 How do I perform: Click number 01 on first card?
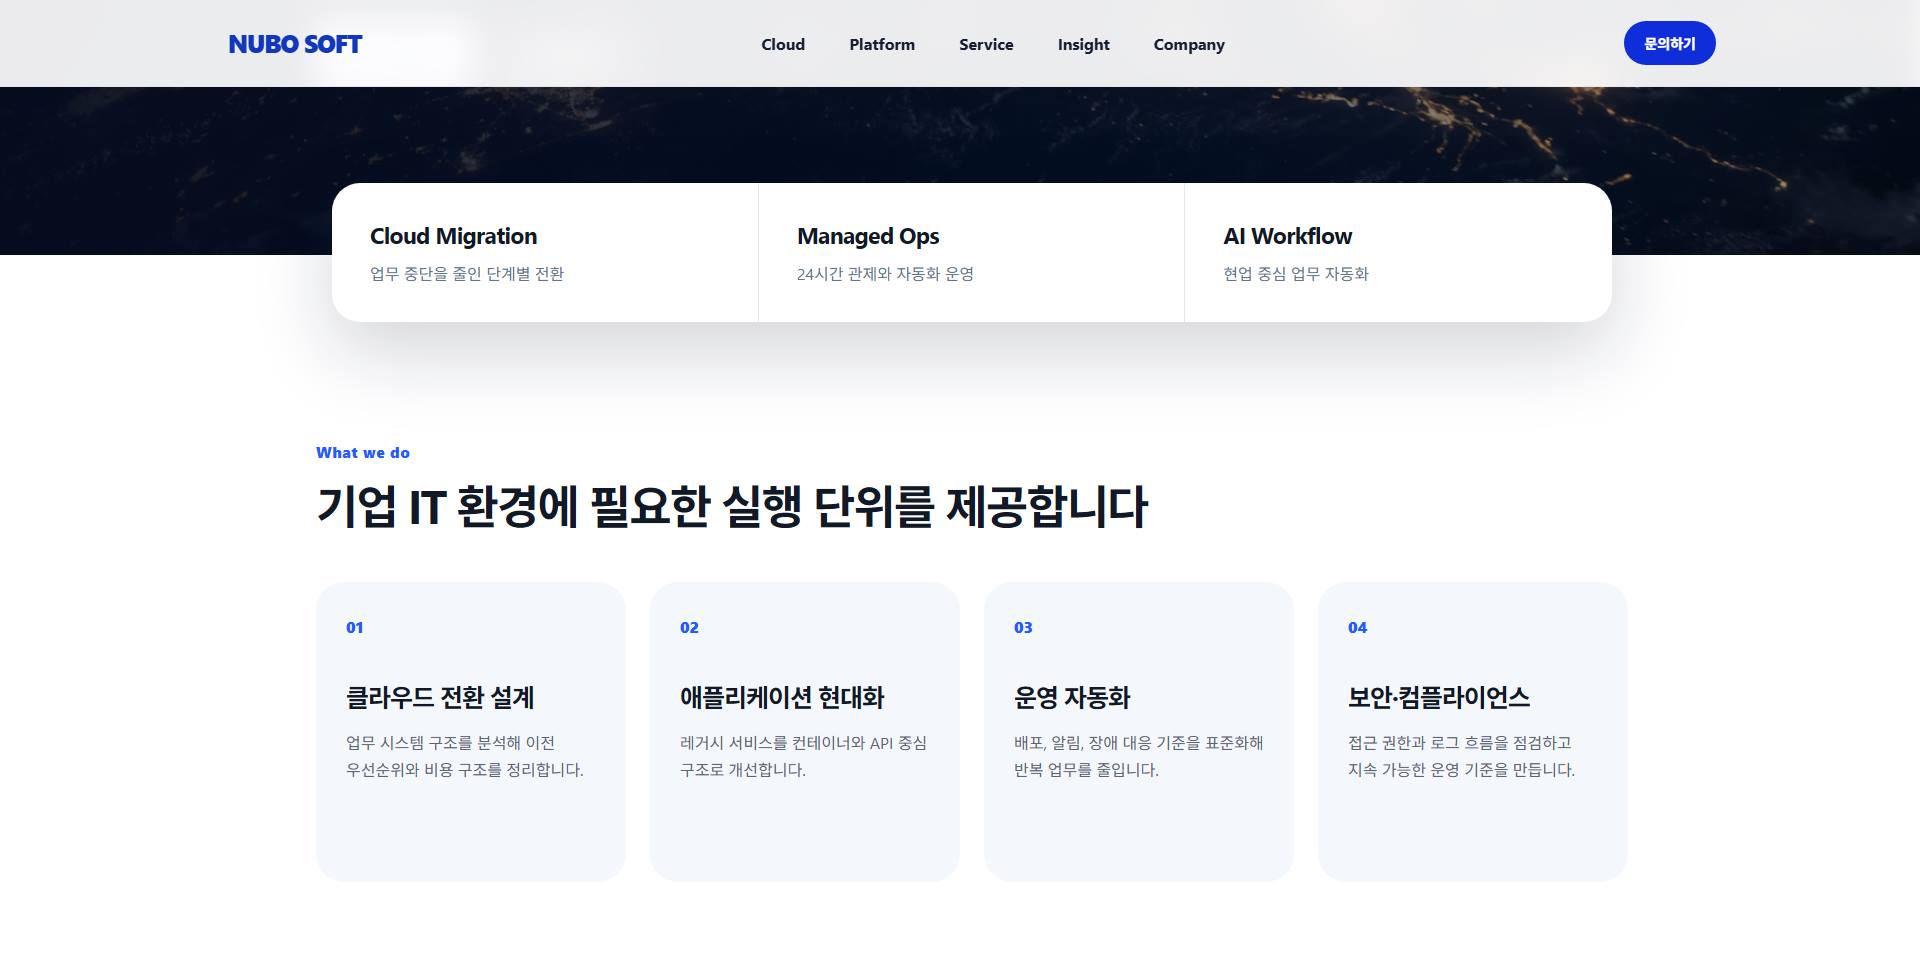coord(355,627)
